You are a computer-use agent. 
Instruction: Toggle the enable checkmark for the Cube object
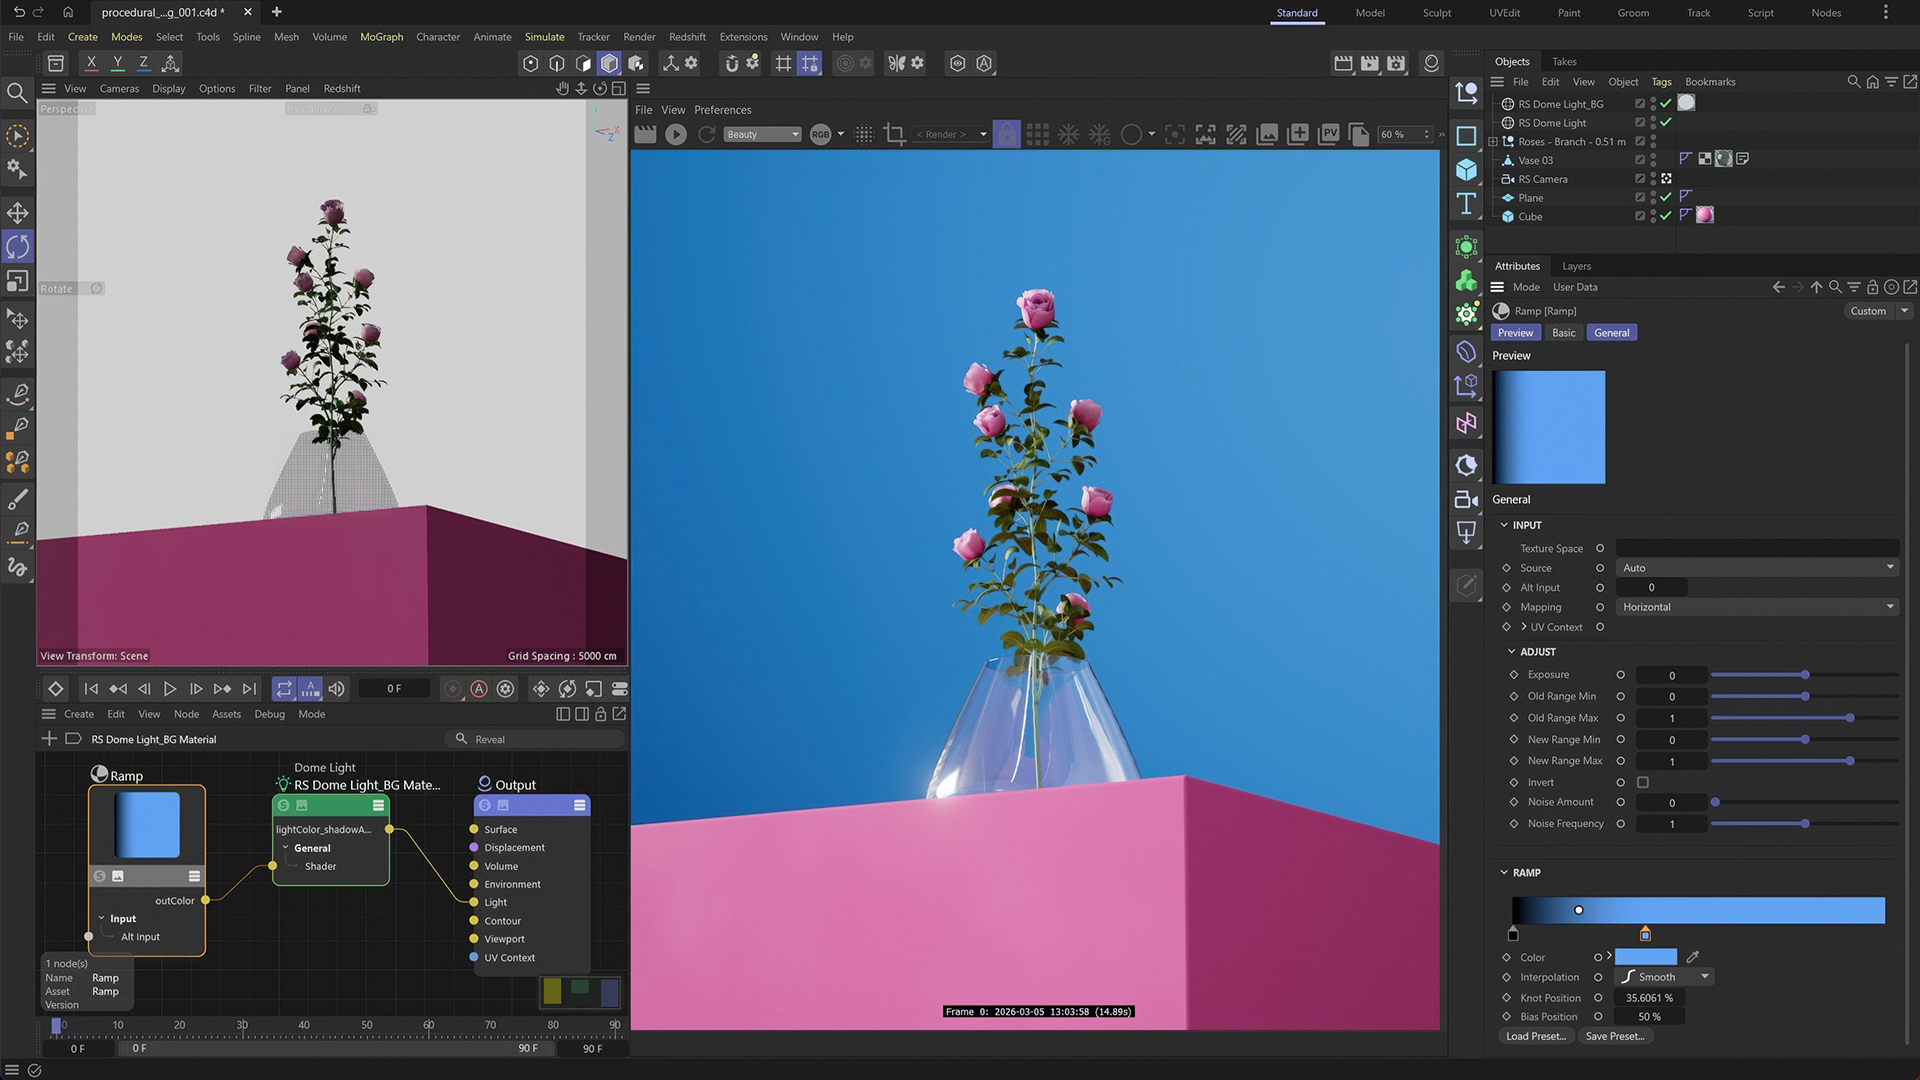tap(1666, 216)
